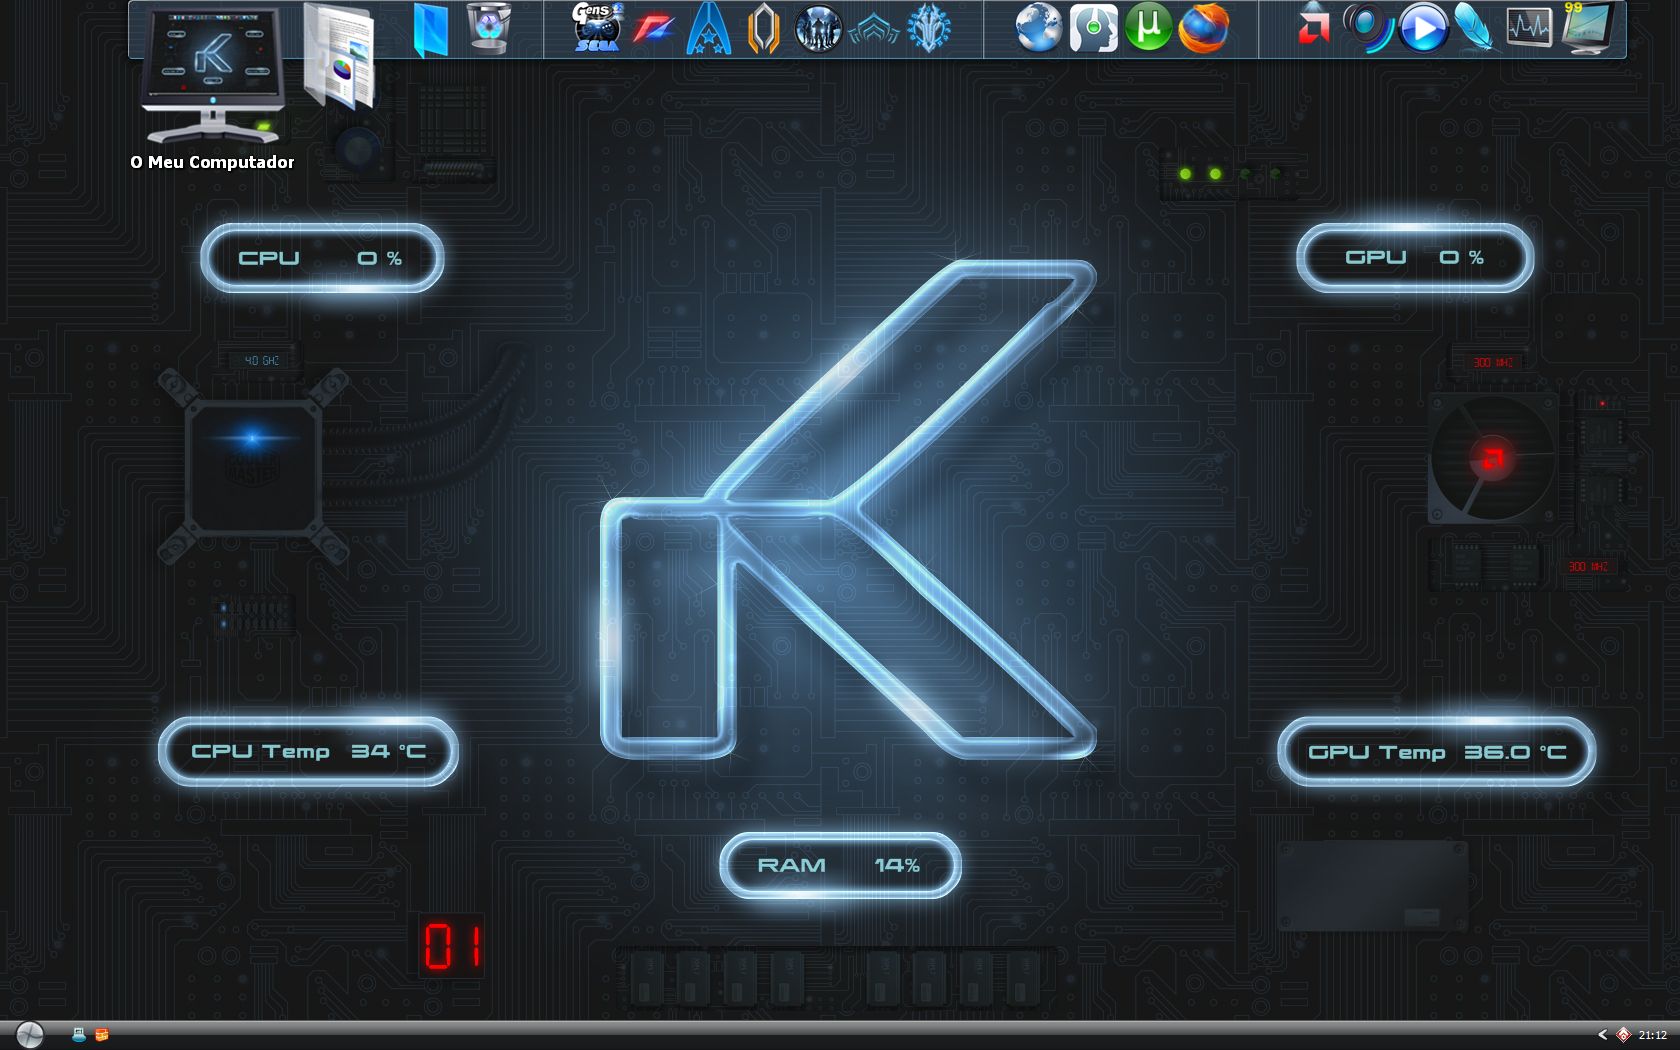1680x1050 pixels.
Task: Click the RAM 14% gauge widget
Action: click(x=840, y=866)
